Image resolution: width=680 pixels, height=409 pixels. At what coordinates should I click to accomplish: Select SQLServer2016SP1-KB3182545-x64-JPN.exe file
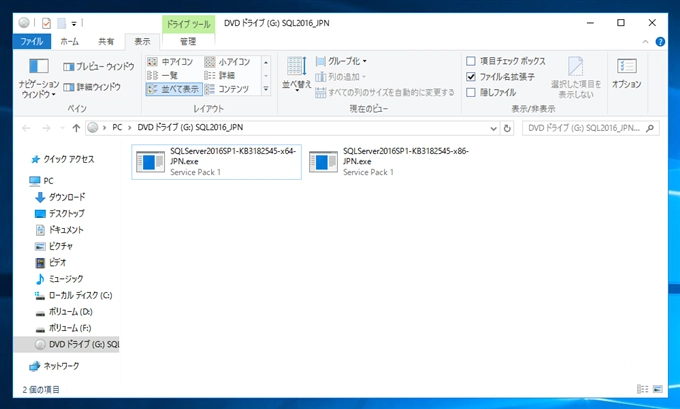tap(216, 162)
